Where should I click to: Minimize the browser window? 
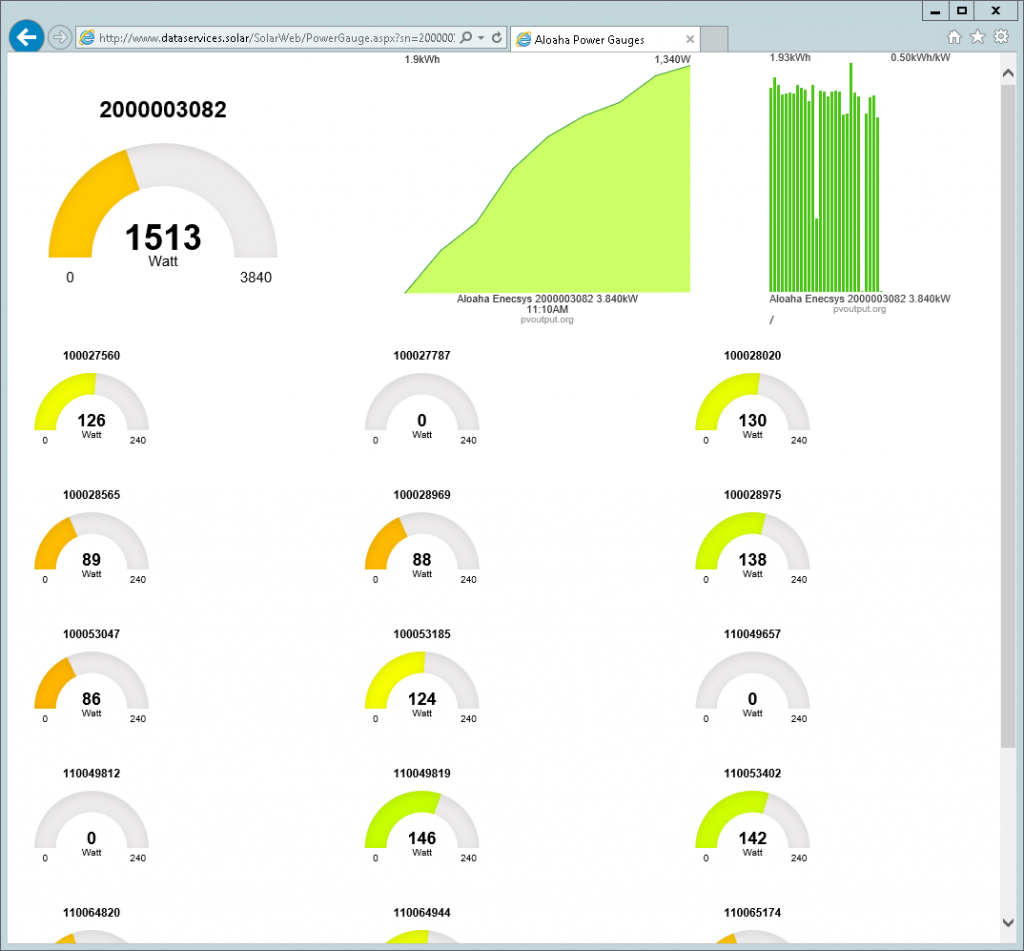tap(935, 10)
